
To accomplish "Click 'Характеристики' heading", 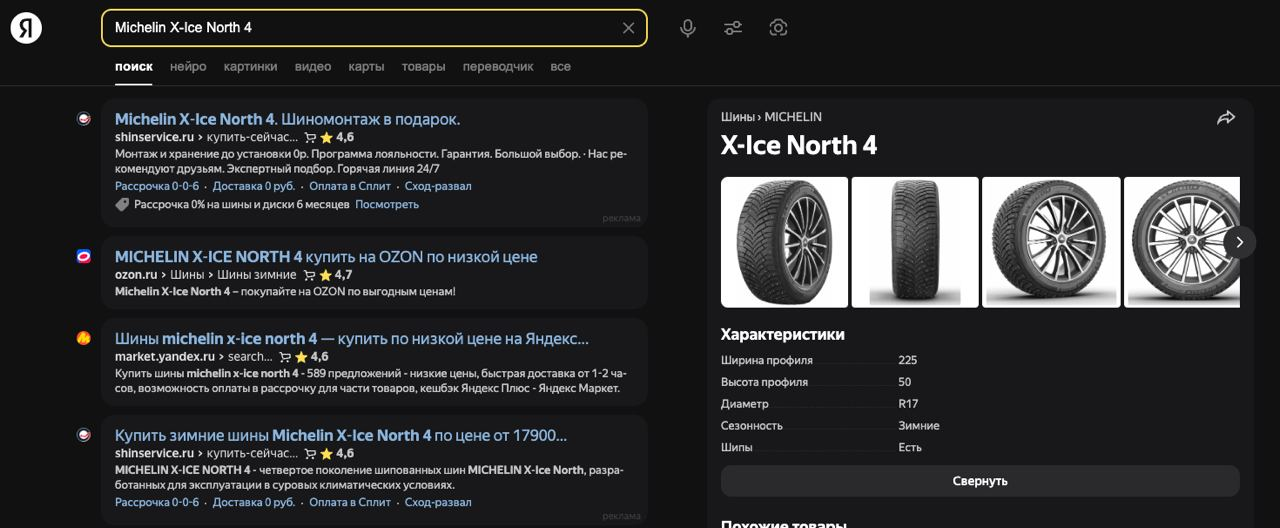I will point(783,335).
